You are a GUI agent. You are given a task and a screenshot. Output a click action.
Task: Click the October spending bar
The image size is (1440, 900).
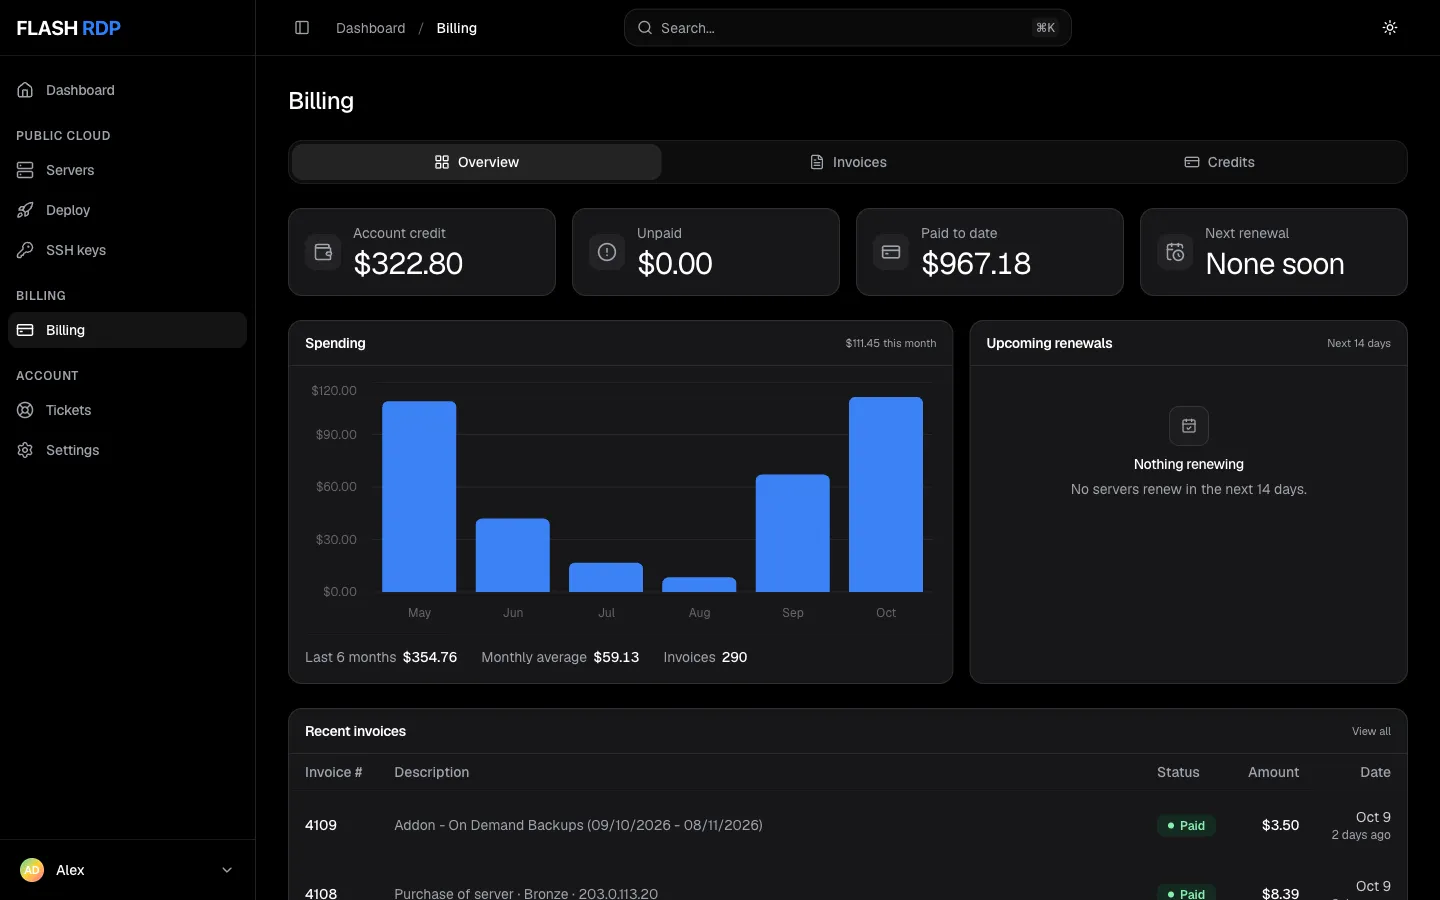886,495
